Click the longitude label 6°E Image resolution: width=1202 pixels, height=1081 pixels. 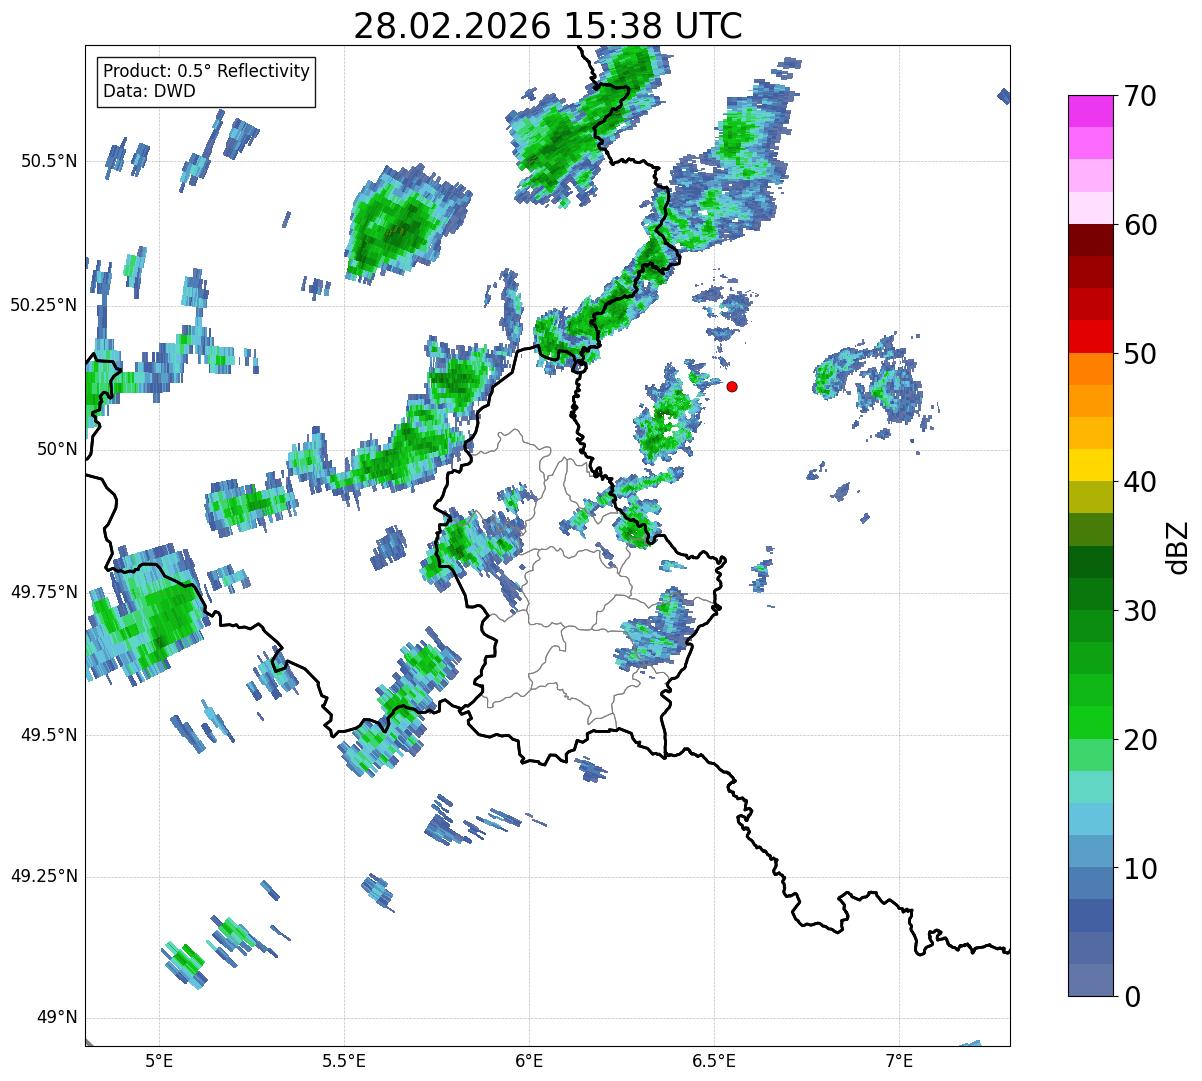(x=529, y=1060)
